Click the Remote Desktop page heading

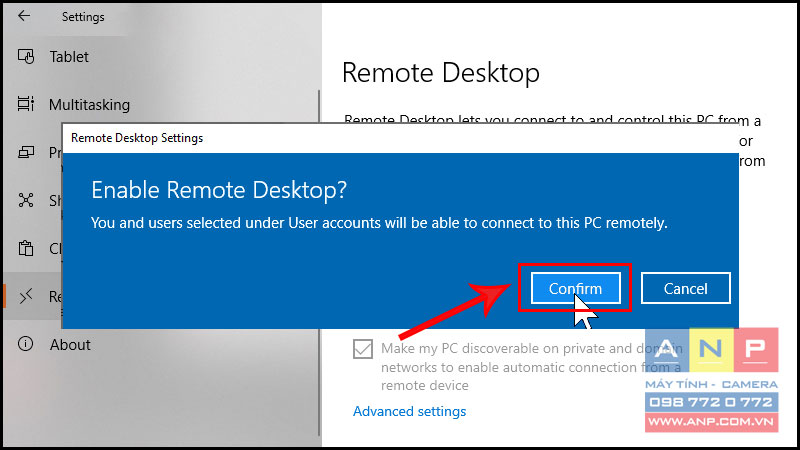click(x=441, y=72)
